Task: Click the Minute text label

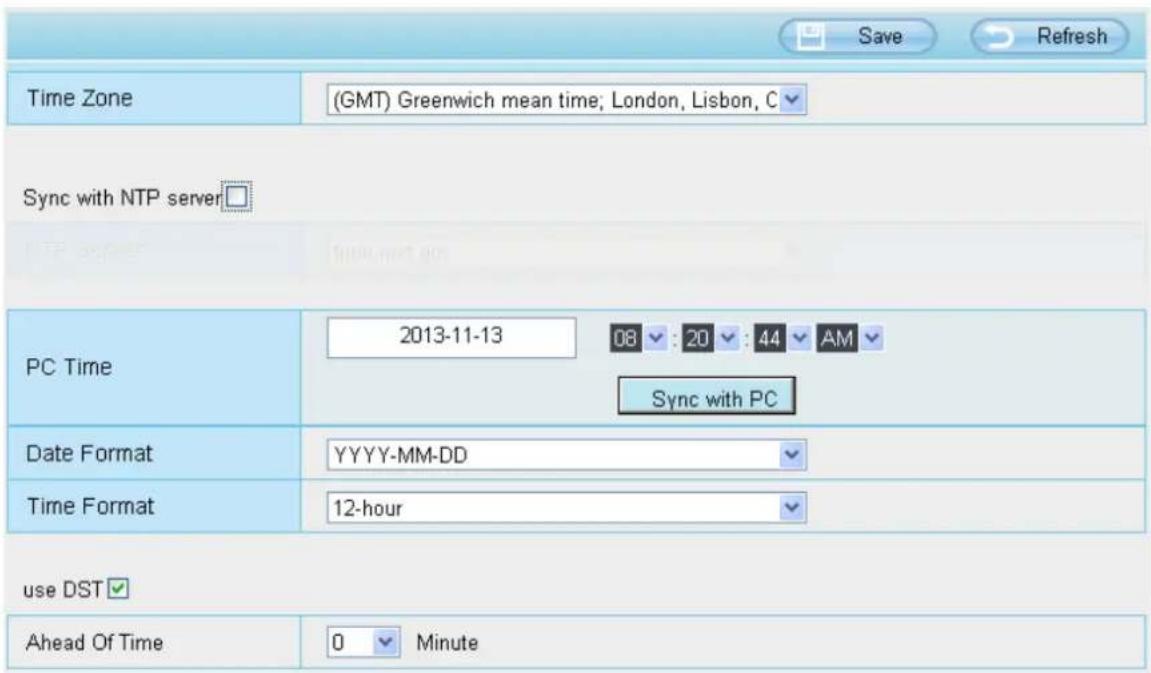Action: tap(447, 642)
